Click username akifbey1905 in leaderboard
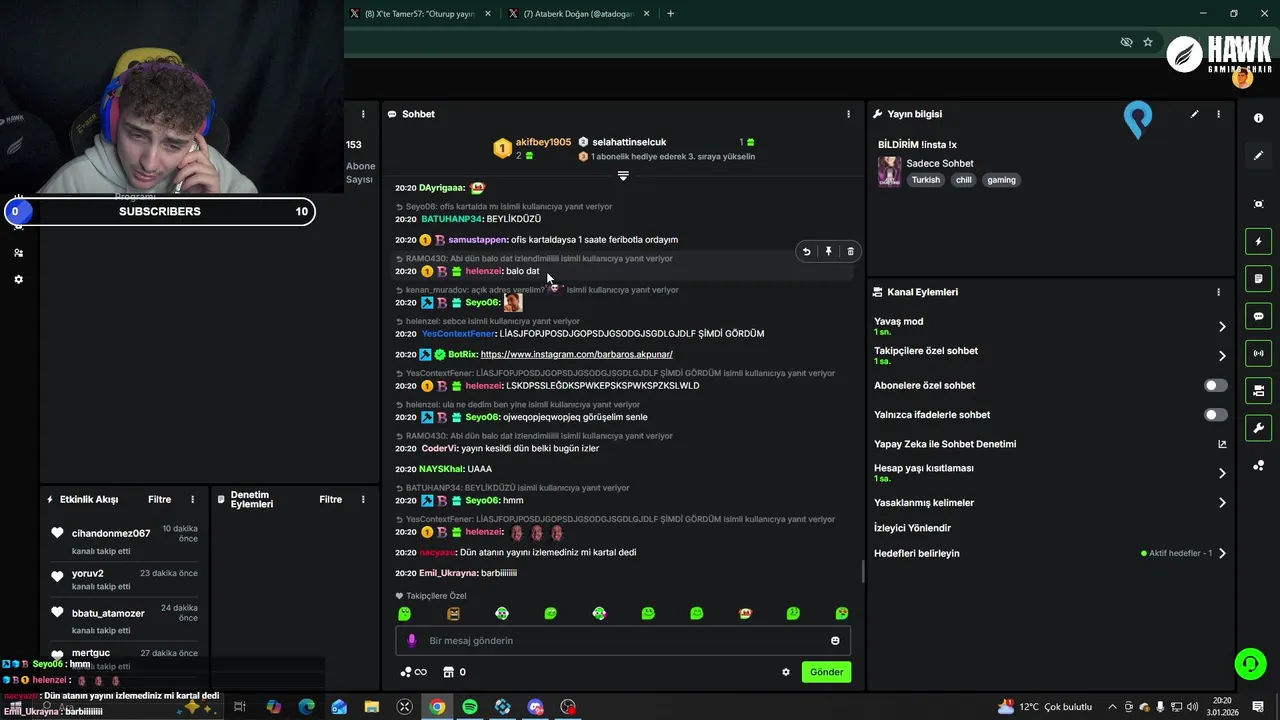 click(543, 142)
